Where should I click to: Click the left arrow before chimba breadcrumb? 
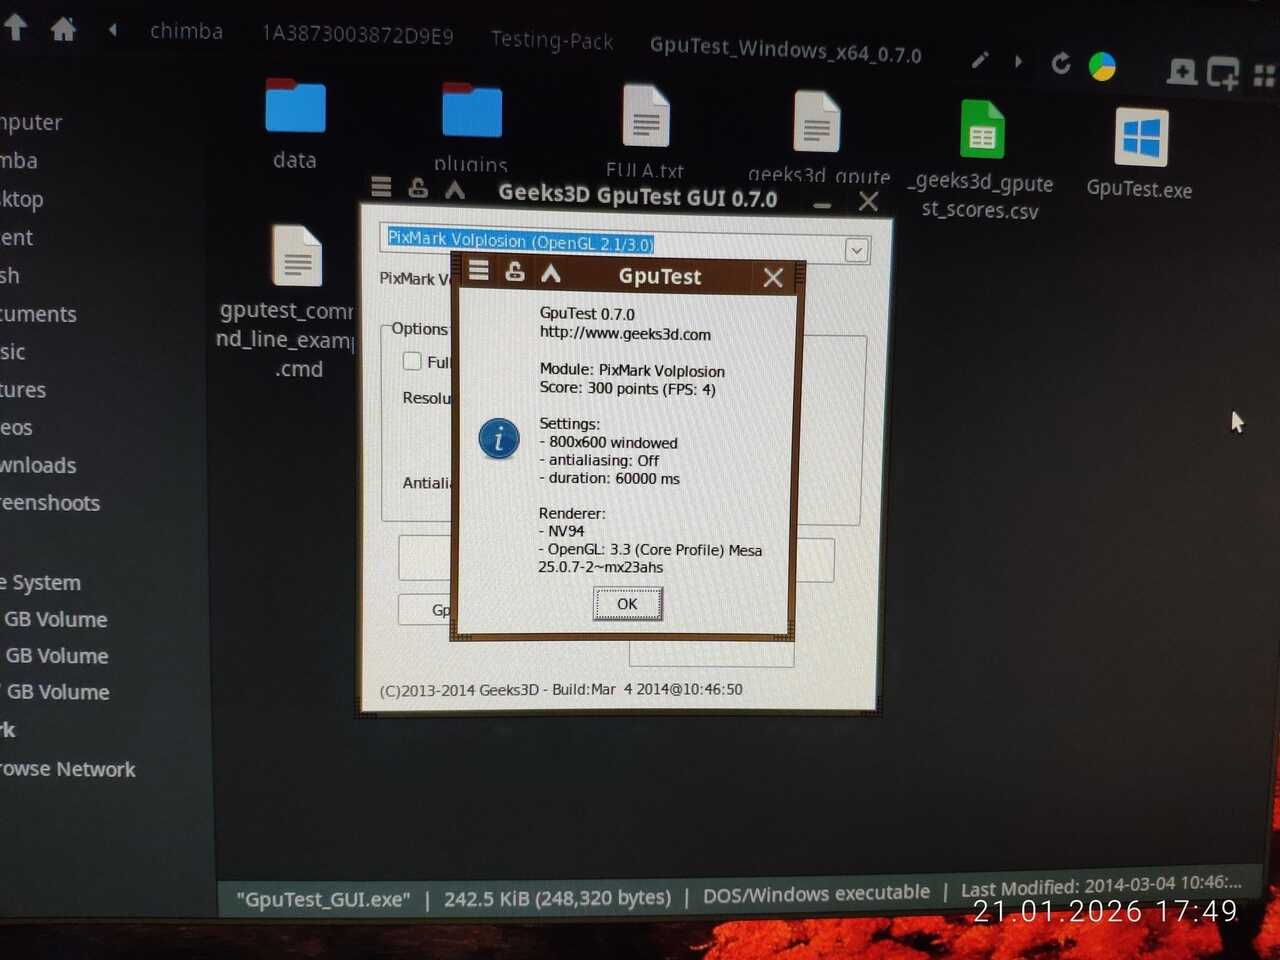(113, 30)
